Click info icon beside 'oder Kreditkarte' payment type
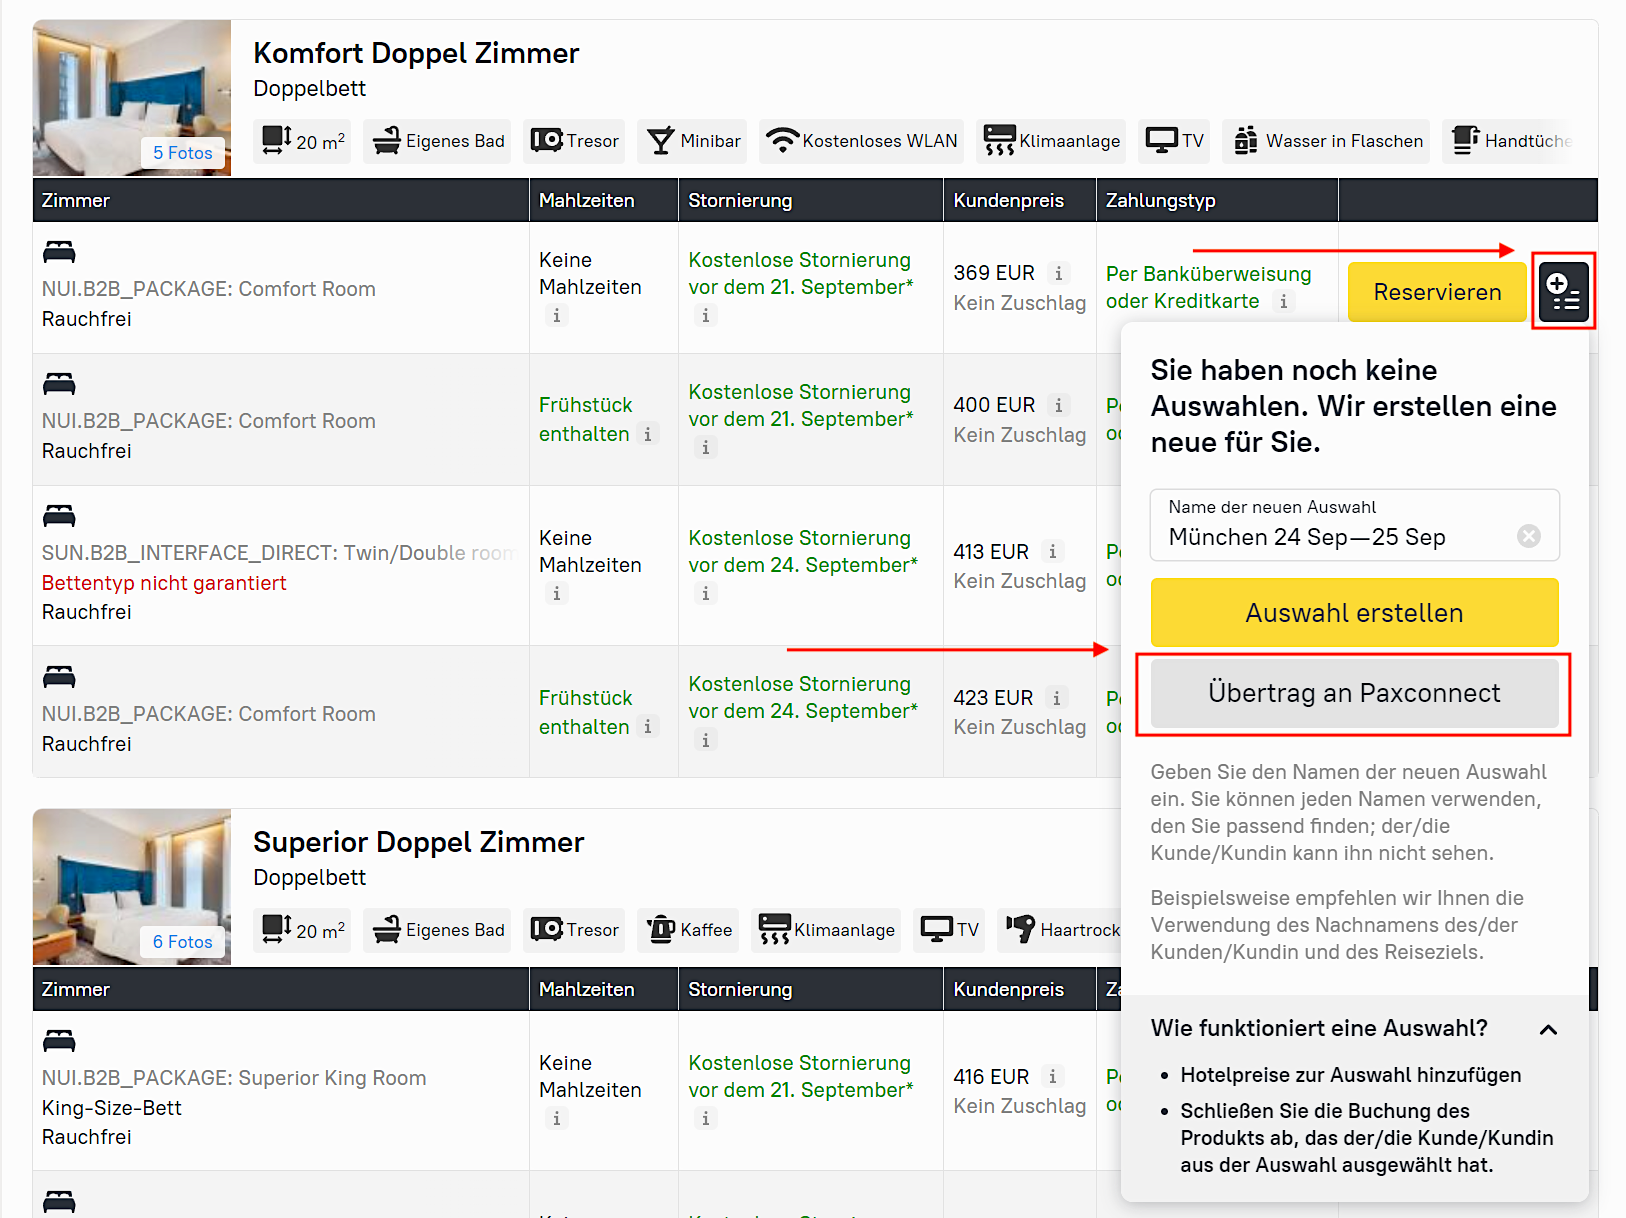The image size is (1626, 1218). tap(1283, 301)
